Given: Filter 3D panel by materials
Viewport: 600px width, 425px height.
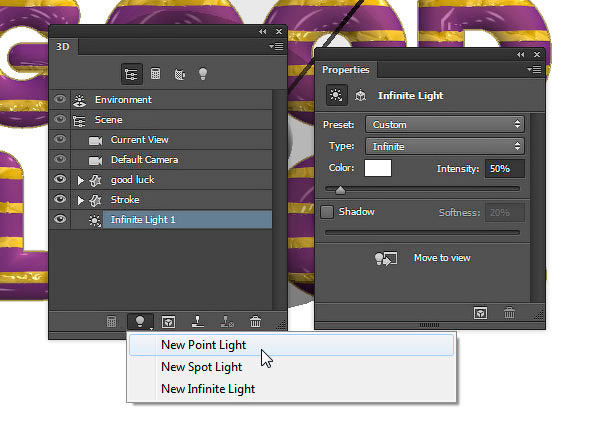Looking at the screenshot, I should click(x=179, y=74).
